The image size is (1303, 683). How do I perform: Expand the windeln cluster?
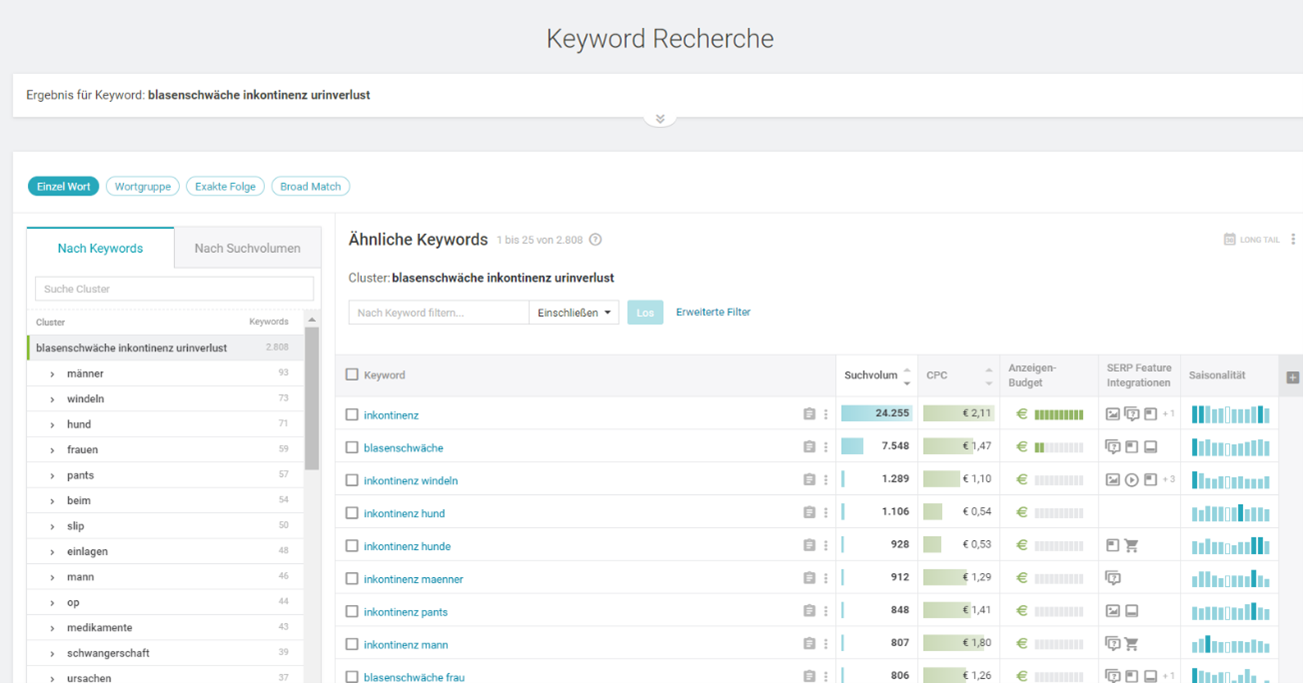click(52, 399)
